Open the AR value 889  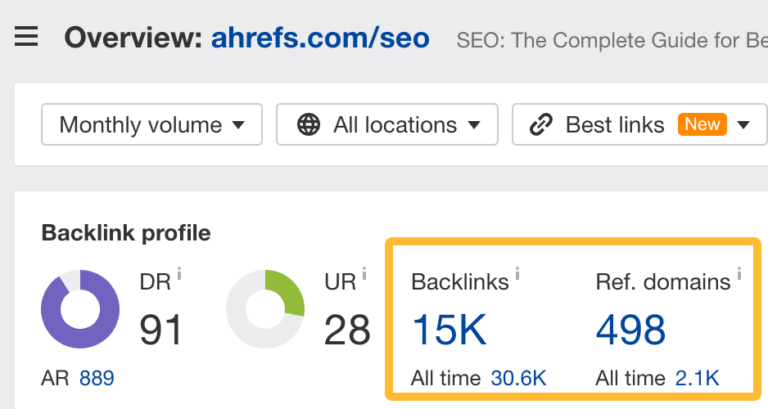96,378
